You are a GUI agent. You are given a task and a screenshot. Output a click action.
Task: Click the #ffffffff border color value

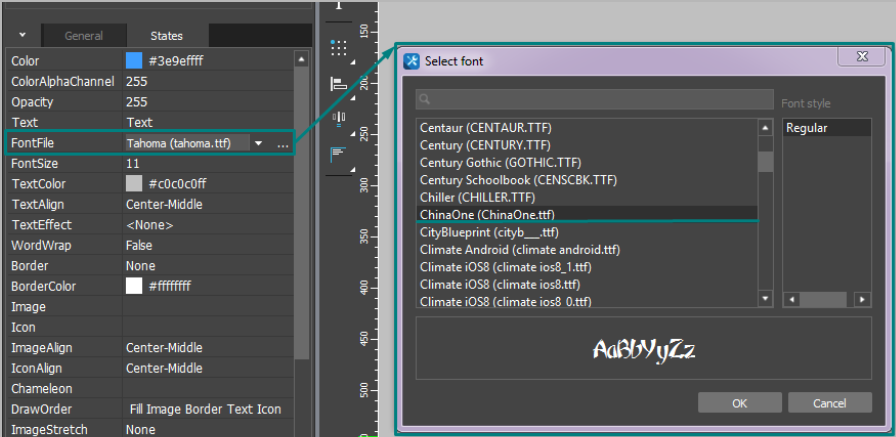pyautogui.click(x=170, y=286)
